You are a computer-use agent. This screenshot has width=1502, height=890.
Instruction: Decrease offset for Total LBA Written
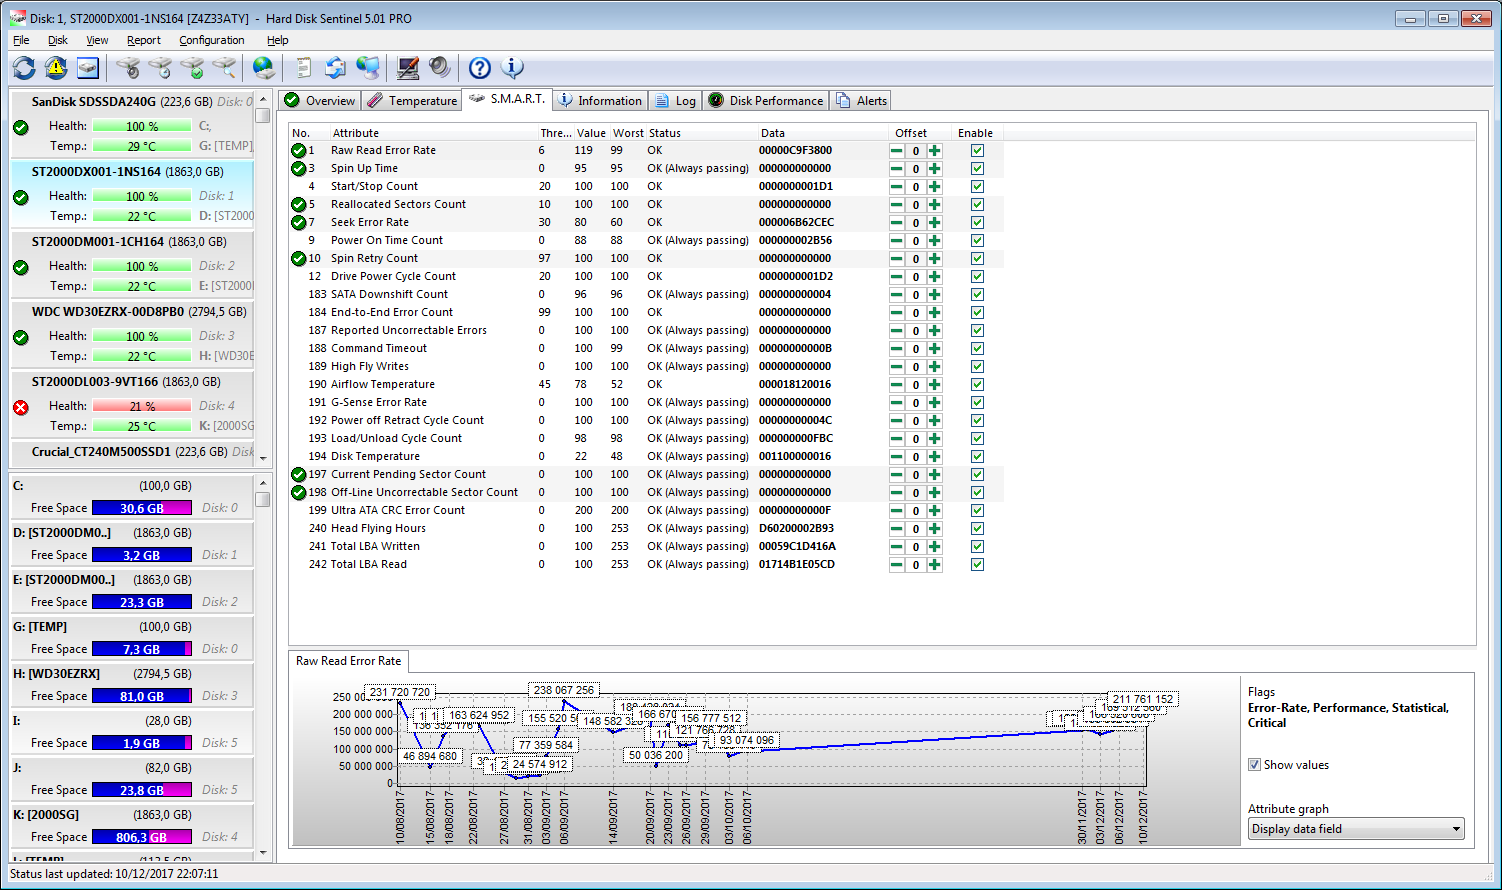(x=897, y=547)
